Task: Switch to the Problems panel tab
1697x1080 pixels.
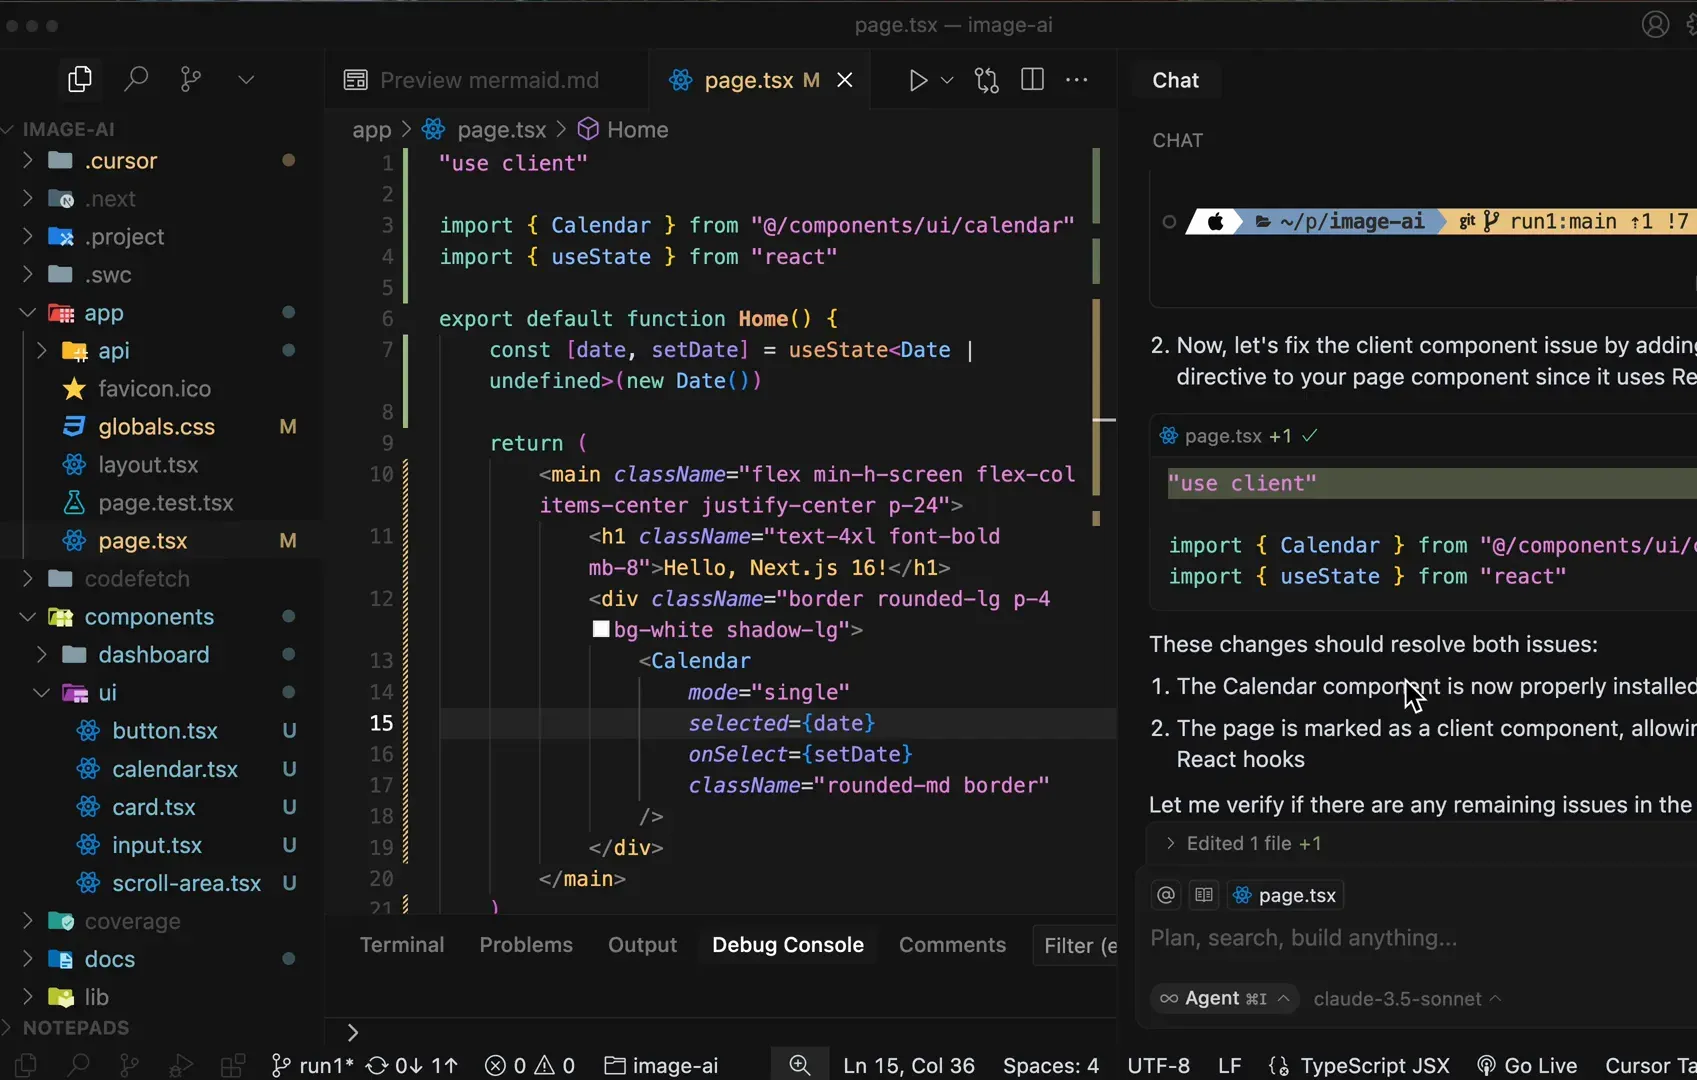Action: click(x=526, y=945)
